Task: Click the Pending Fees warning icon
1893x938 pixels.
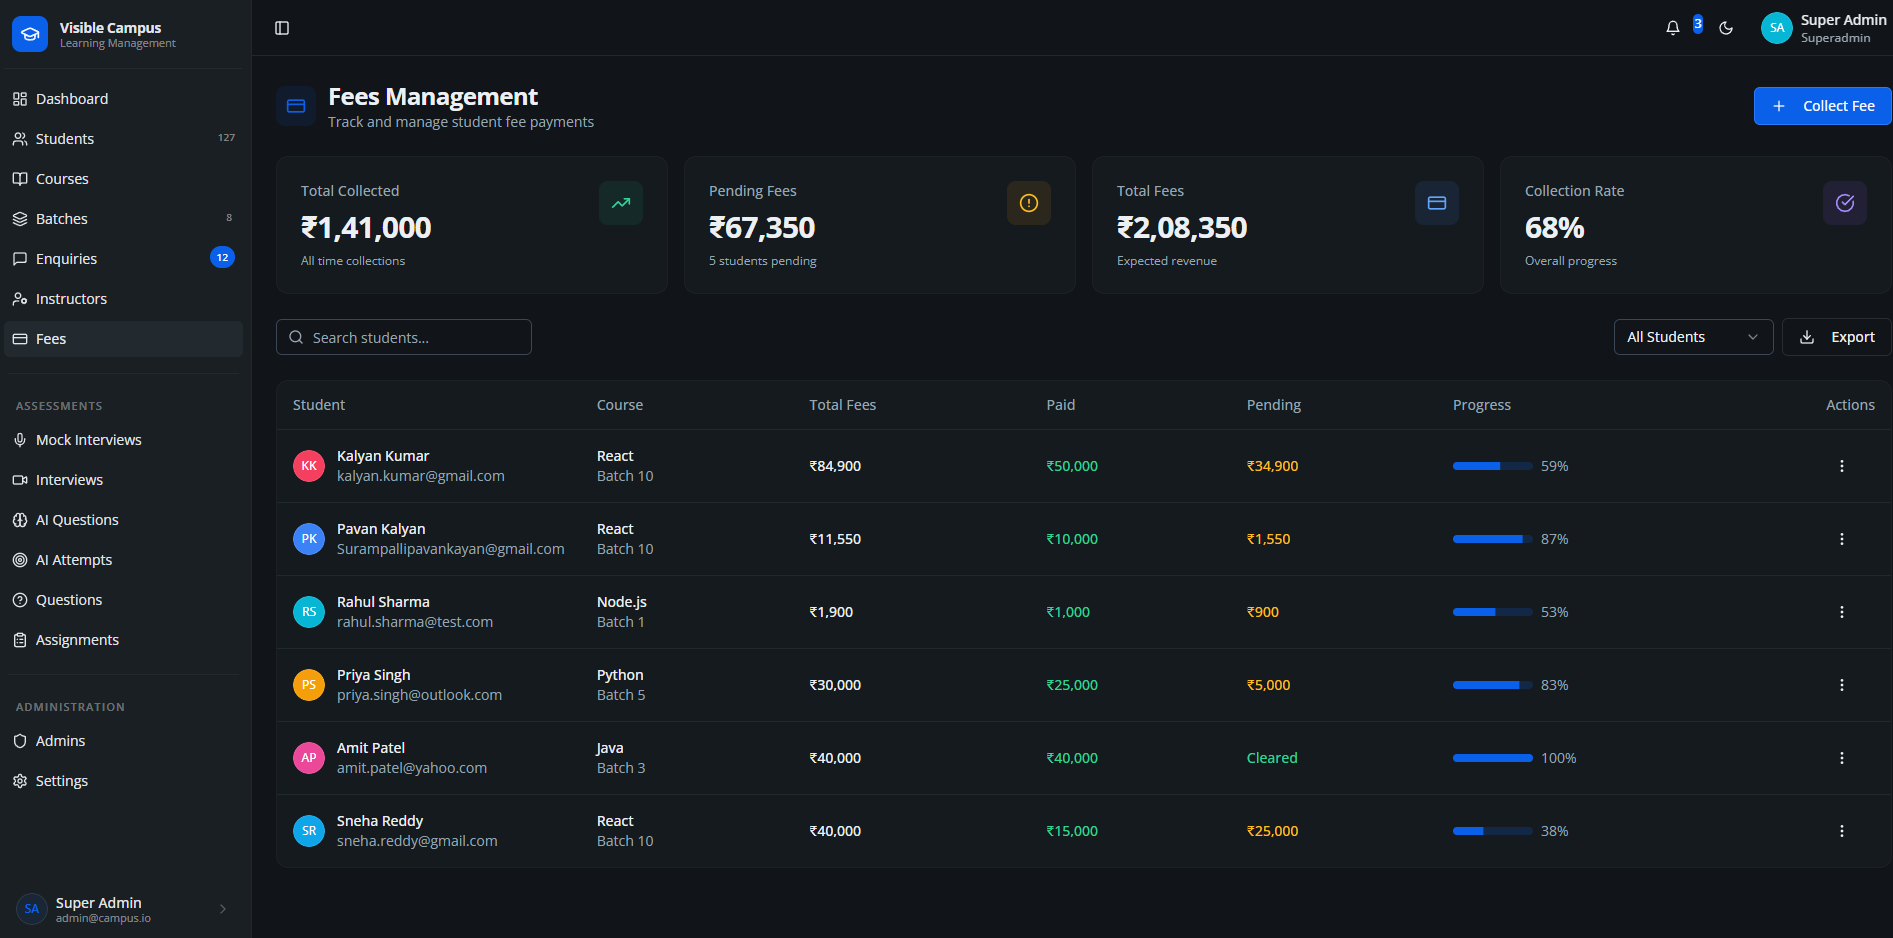Action: [x=1028, y=203]
